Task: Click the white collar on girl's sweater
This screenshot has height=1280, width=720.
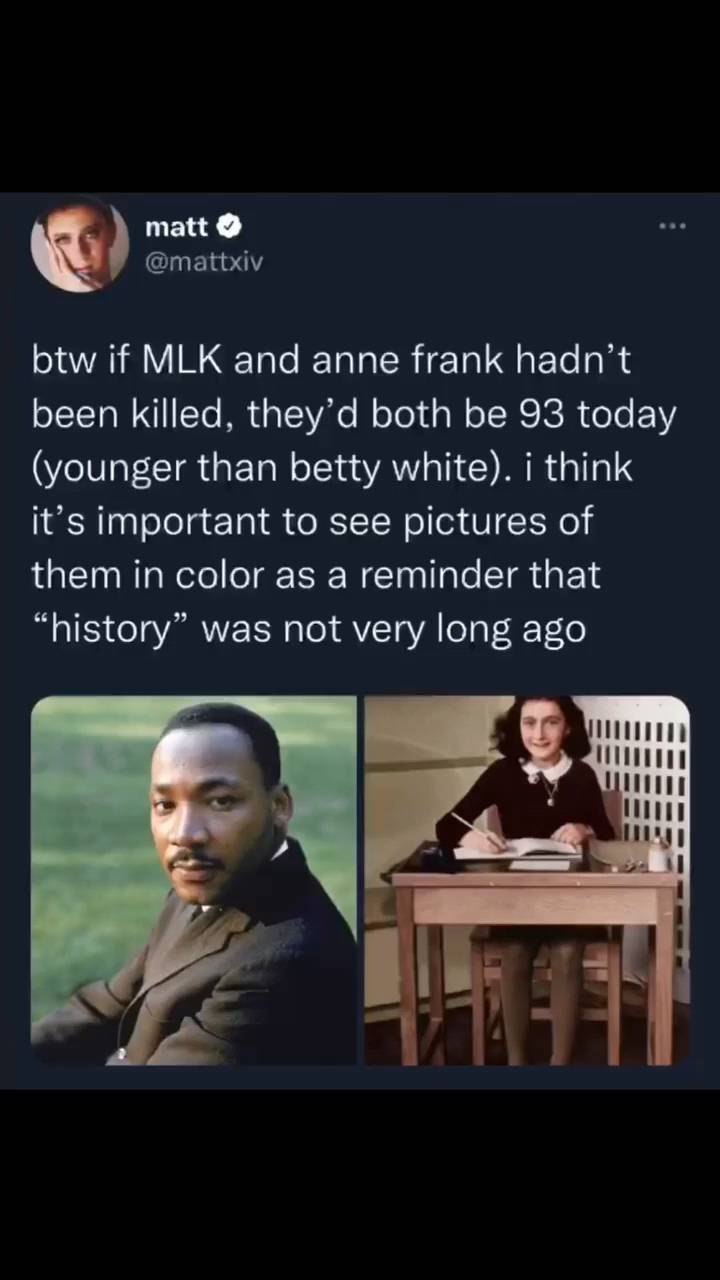Action: click(x=546, y=770)
